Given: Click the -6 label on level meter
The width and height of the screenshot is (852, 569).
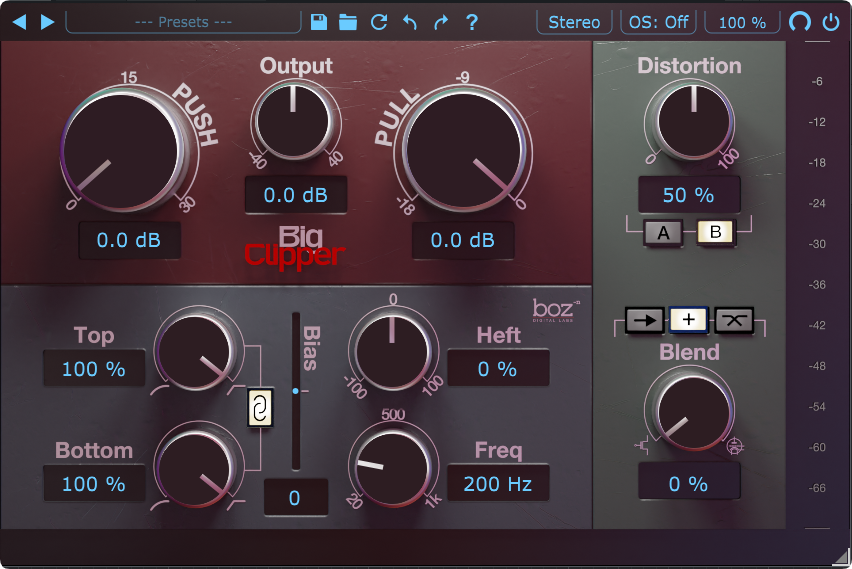Looking at the screenshot, I should [x=817, y=82].
